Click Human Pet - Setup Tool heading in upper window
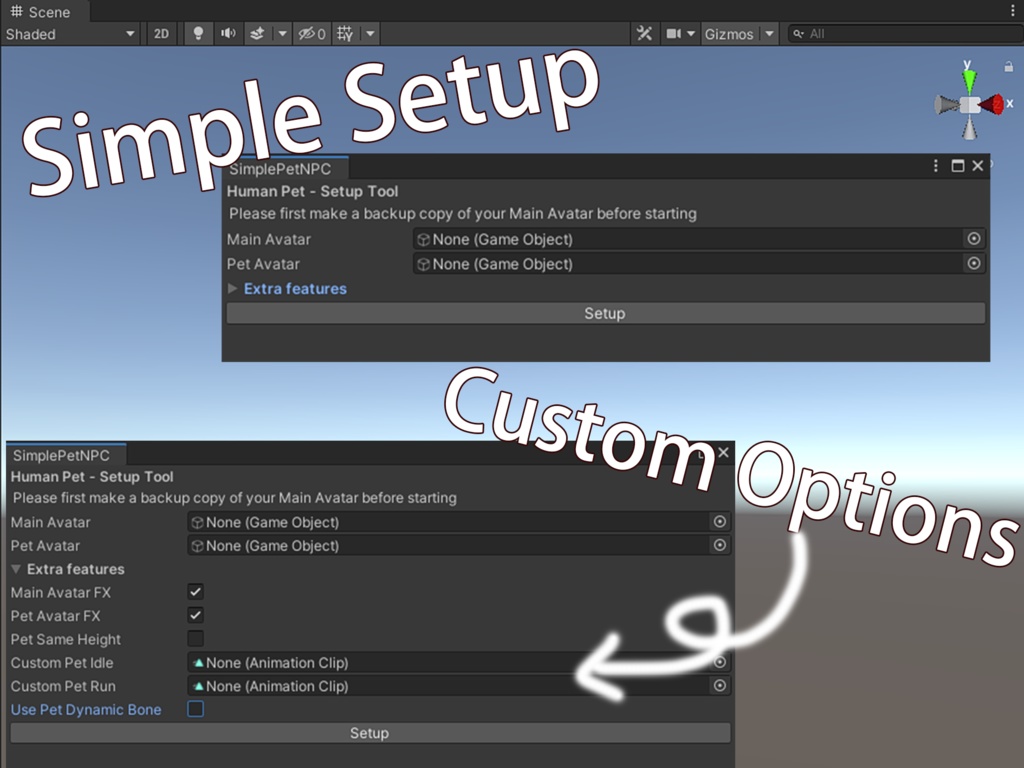 click(x=312, y=191)
